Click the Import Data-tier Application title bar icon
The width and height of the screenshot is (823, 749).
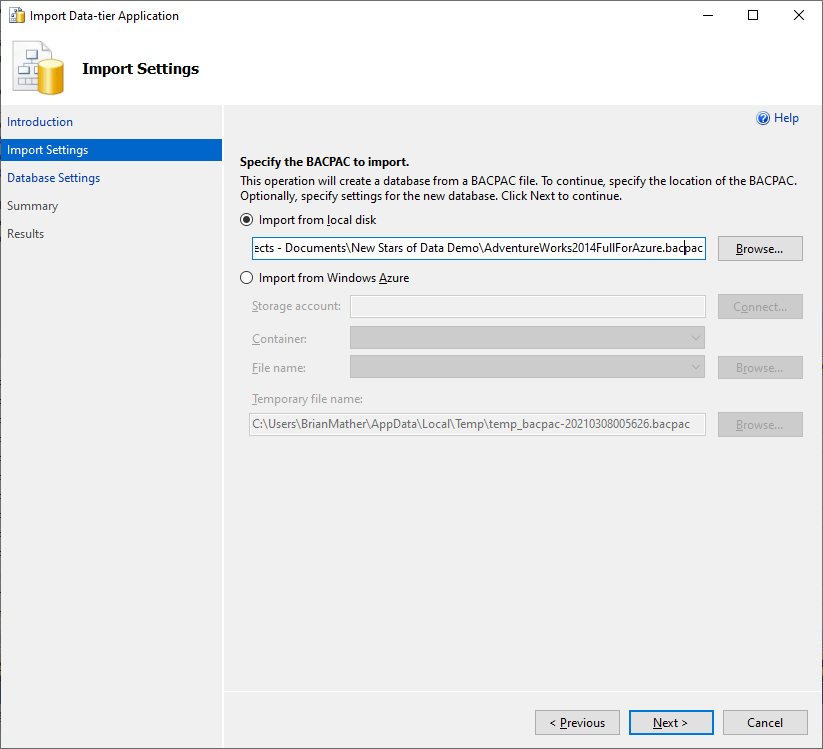[x=17, y=16]
